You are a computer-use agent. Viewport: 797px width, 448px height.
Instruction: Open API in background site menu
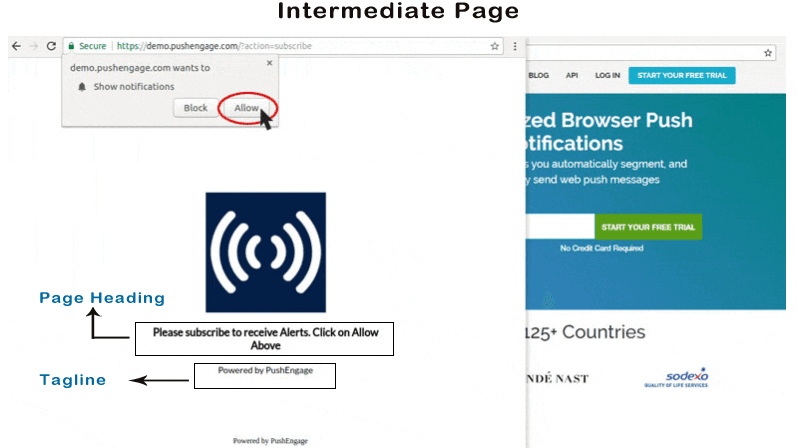(x=572, y=75)
